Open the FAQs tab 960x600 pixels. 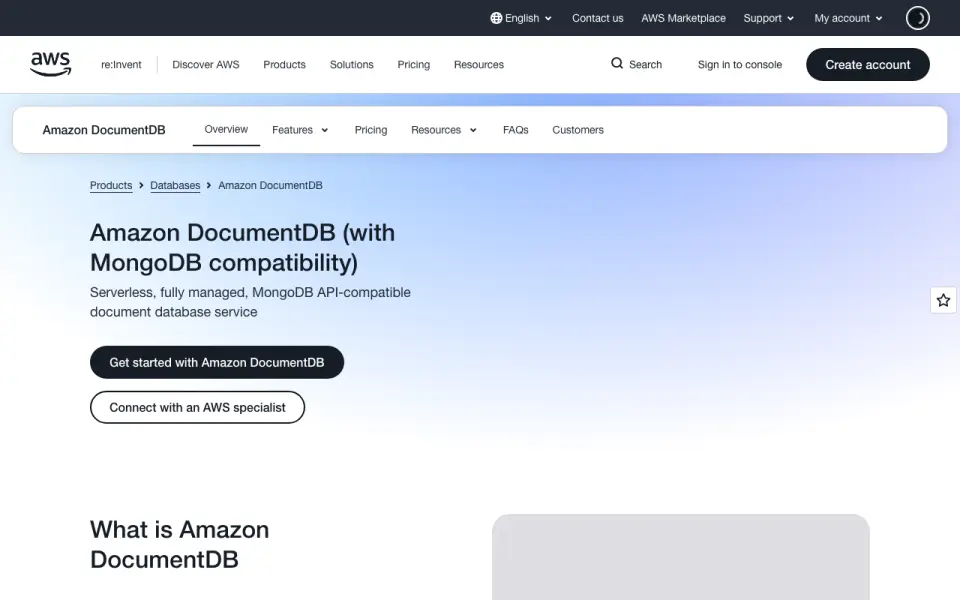(516, 130)
